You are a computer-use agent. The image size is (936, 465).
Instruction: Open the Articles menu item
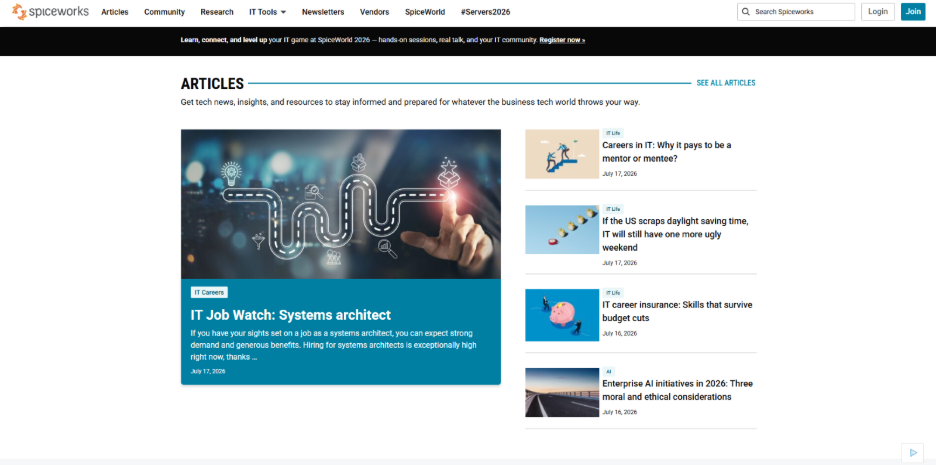115,12
